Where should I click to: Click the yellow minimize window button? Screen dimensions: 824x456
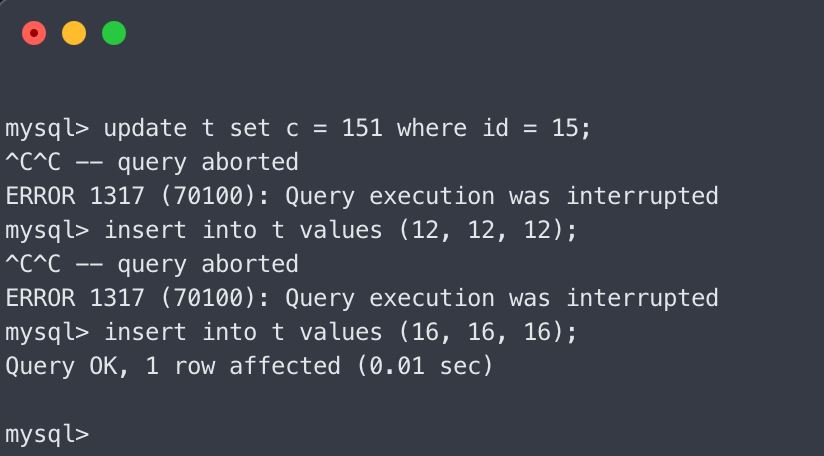pyautogui.click(x=74, y=33)
